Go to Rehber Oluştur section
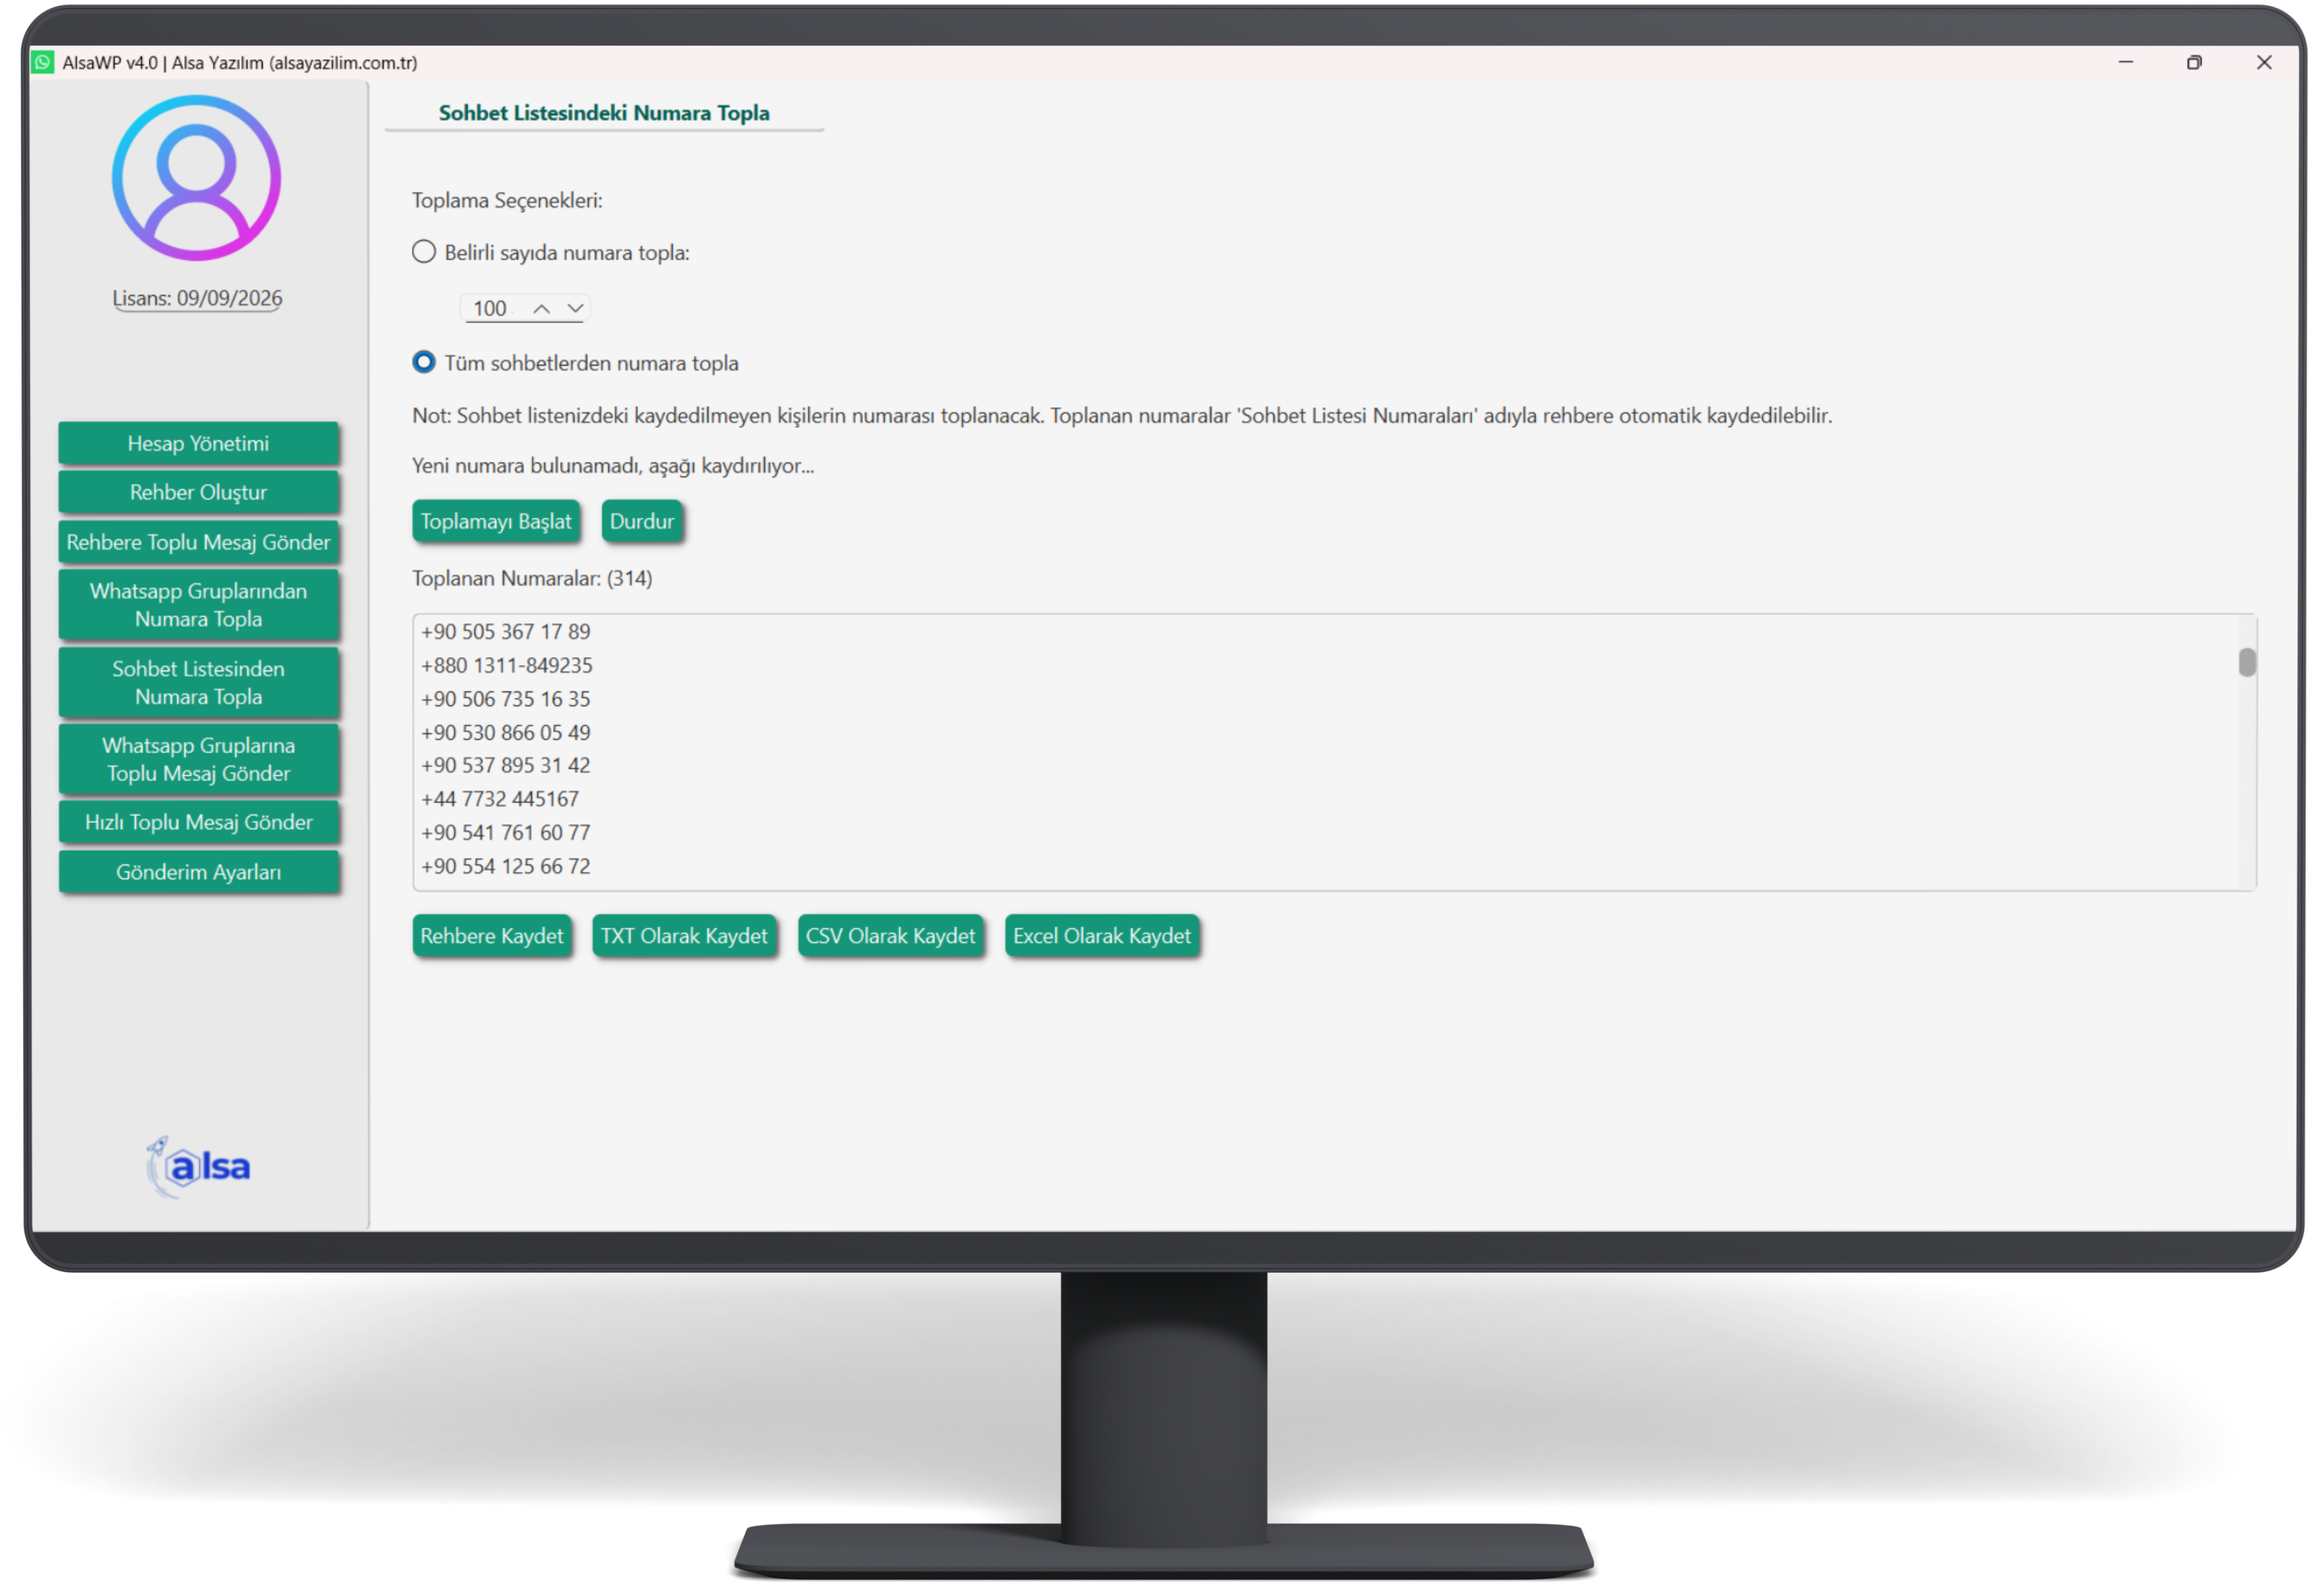 tap(198, 492)
